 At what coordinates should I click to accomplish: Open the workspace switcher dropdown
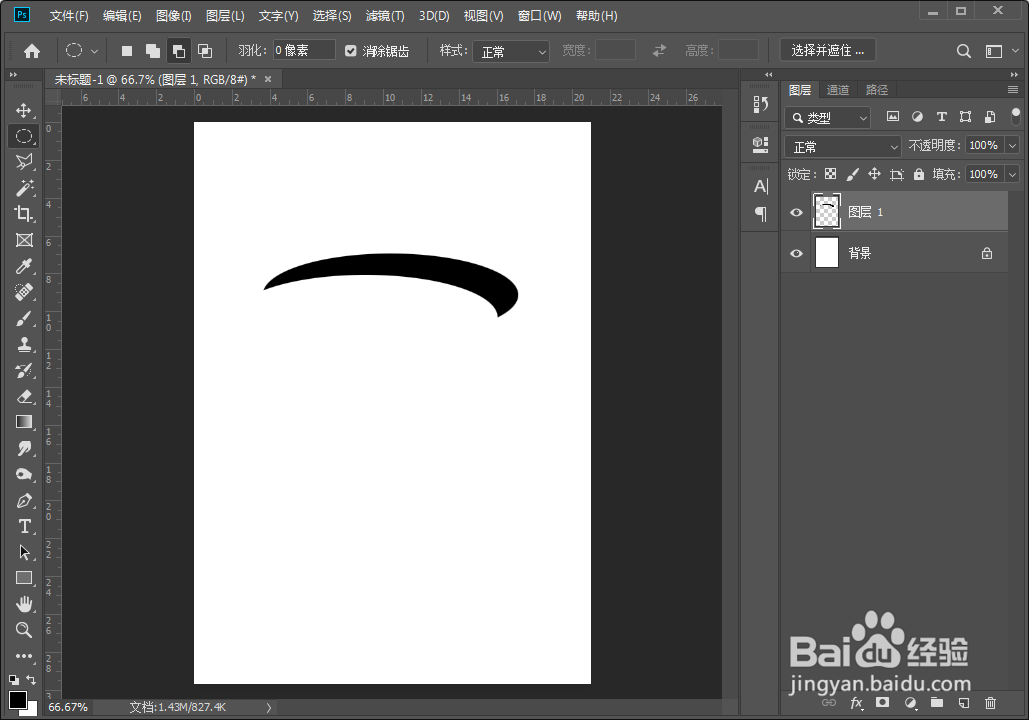point(1015,51)
